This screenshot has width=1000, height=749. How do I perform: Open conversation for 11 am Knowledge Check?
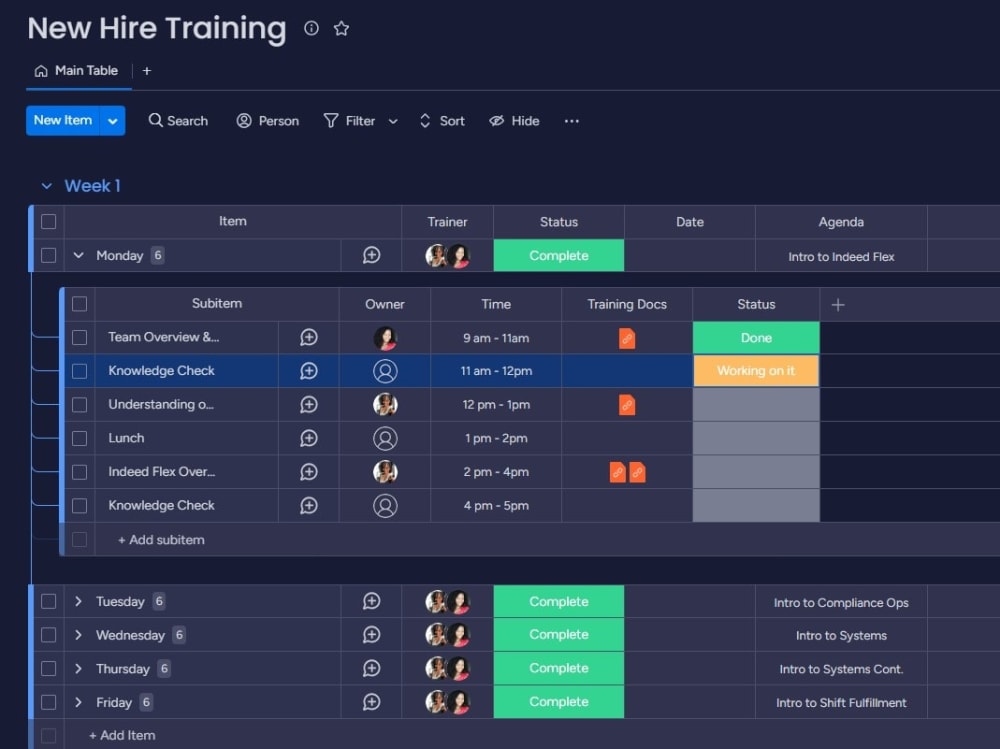309,371
